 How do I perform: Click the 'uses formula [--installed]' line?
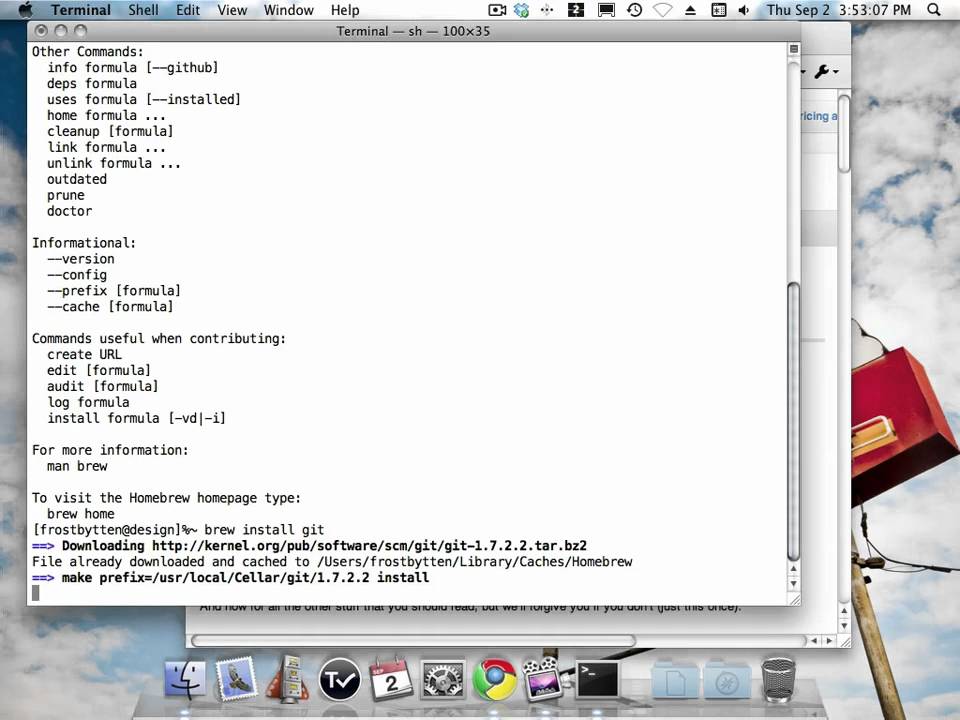[x=143, y=99]
